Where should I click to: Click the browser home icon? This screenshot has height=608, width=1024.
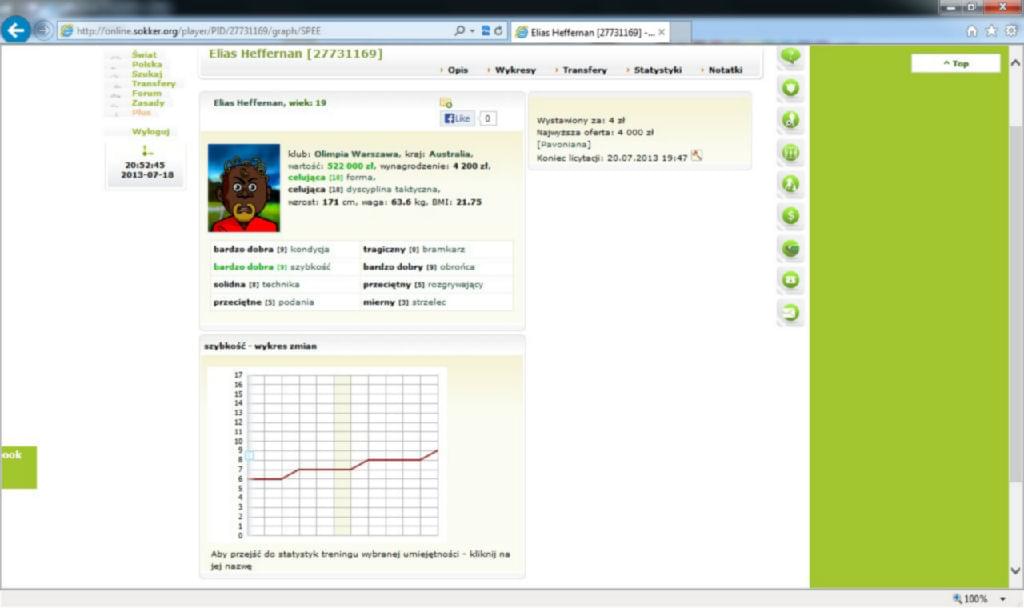(972, 31)
